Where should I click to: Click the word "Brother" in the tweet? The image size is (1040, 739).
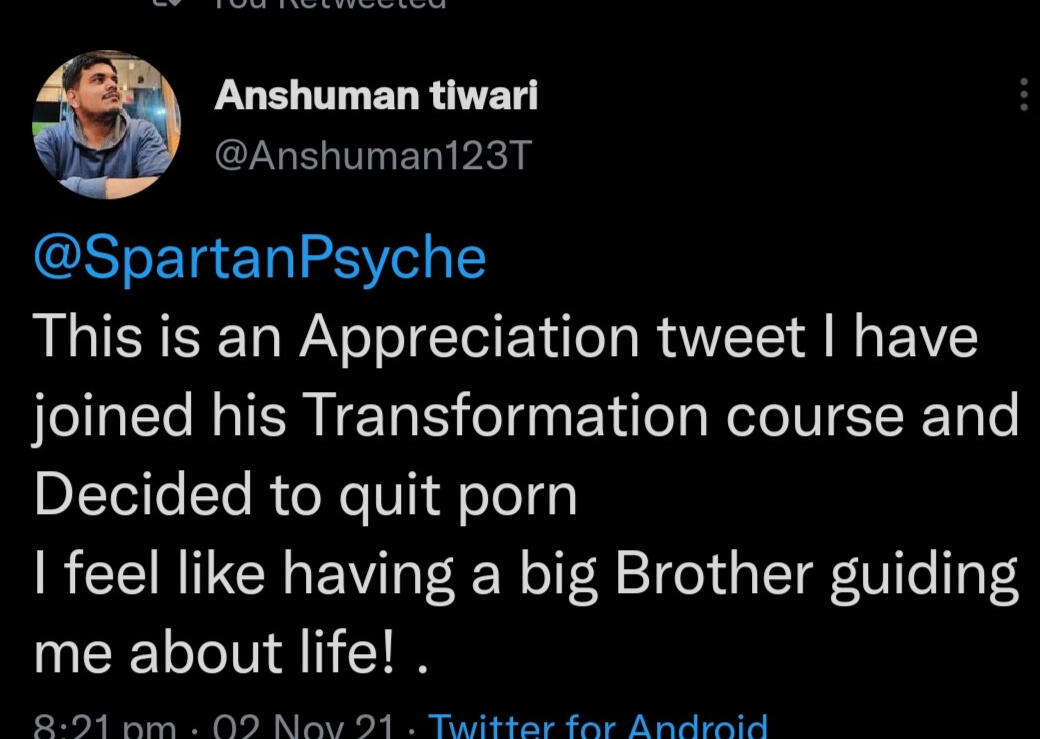pyautogui.click(x=713, y=573)
